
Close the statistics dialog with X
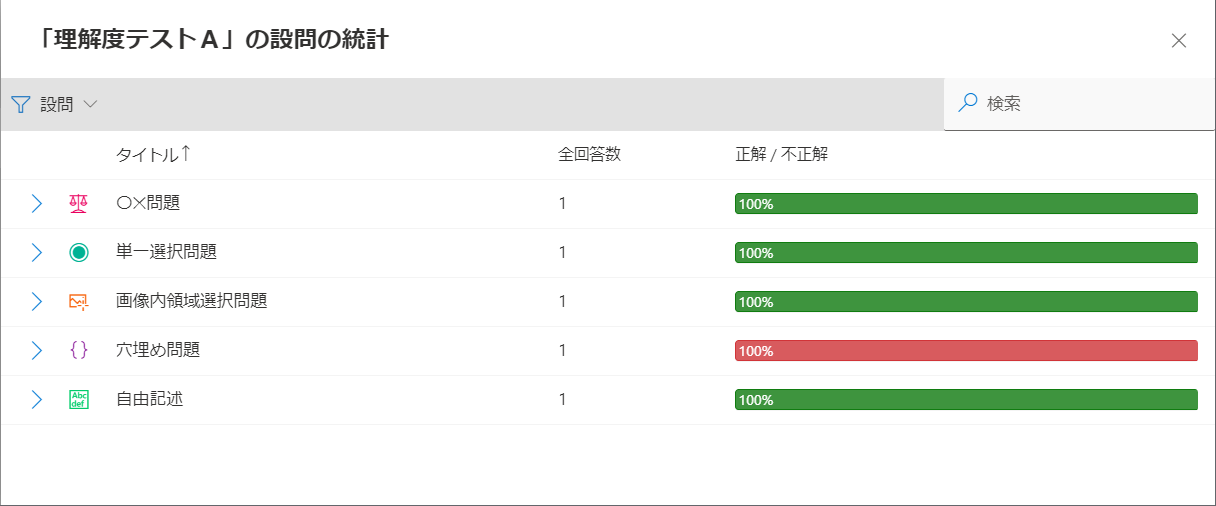[1179, 40]
